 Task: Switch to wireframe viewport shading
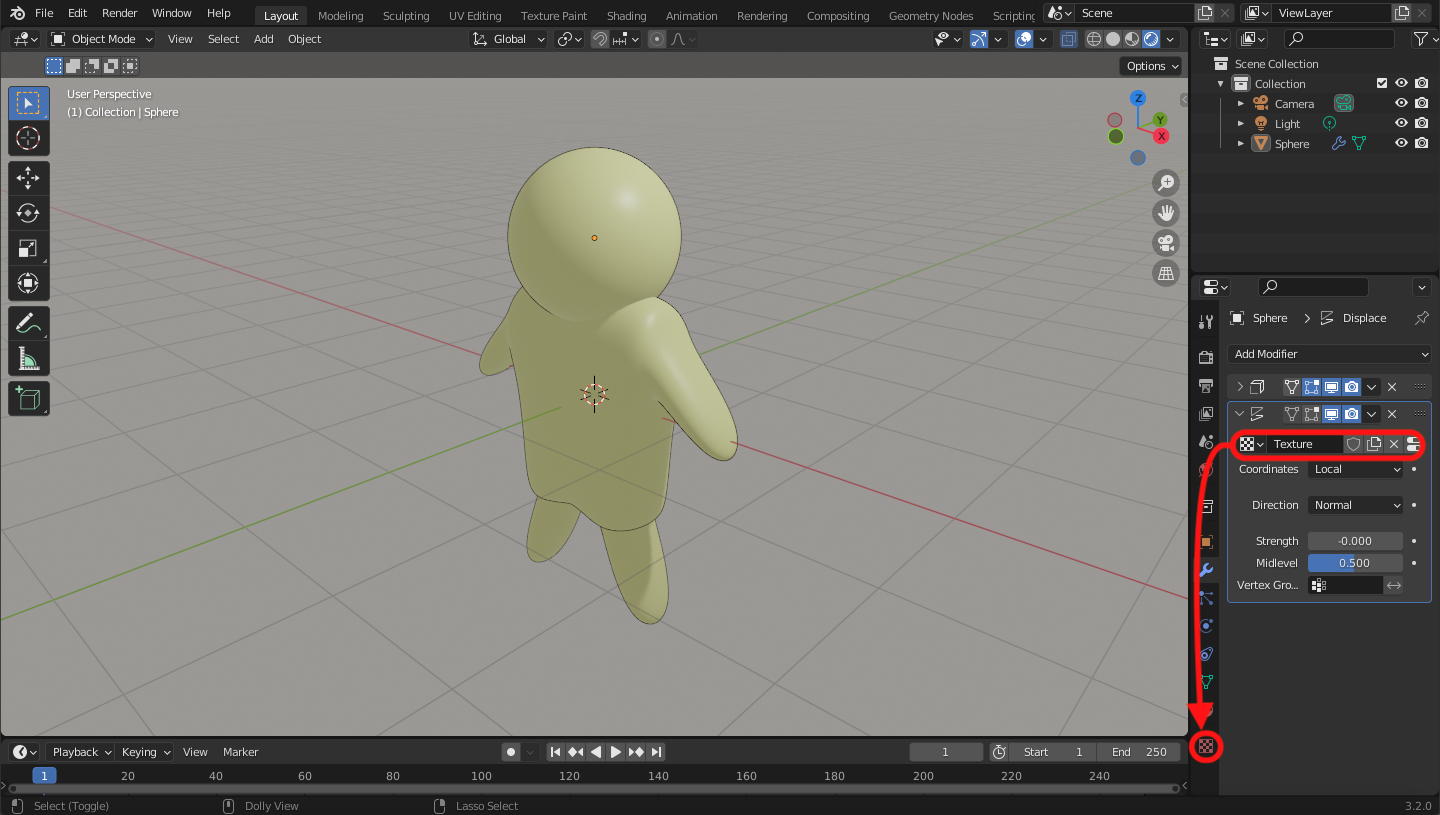click(1094, 39)
